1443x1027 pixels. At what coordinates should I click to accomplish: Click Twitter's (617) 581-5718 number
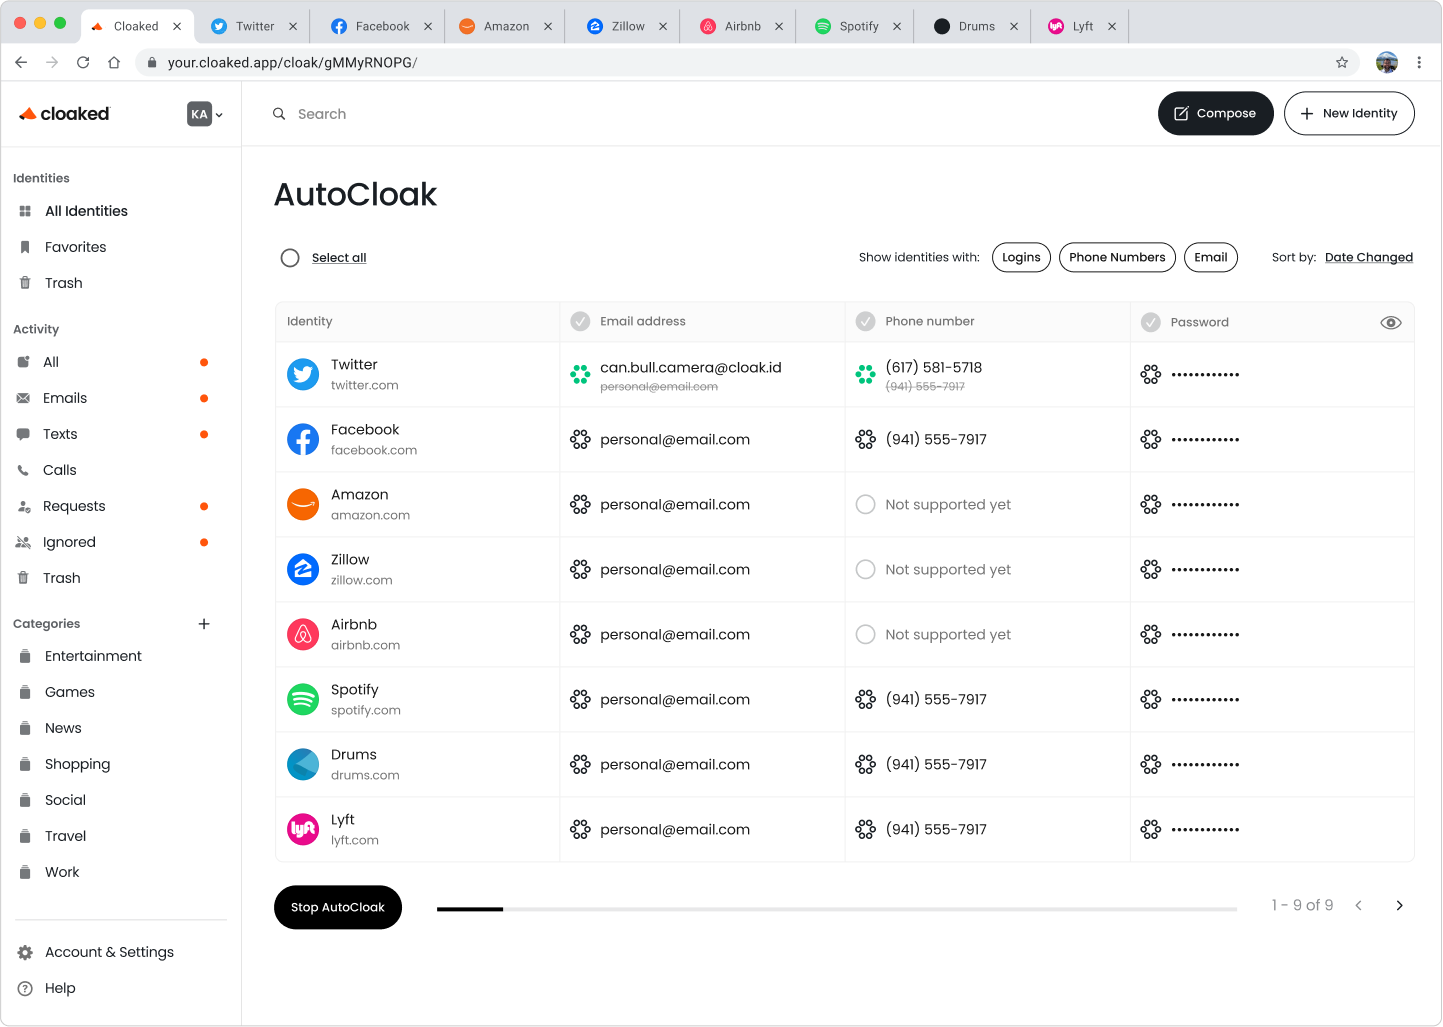pos(934,367)
